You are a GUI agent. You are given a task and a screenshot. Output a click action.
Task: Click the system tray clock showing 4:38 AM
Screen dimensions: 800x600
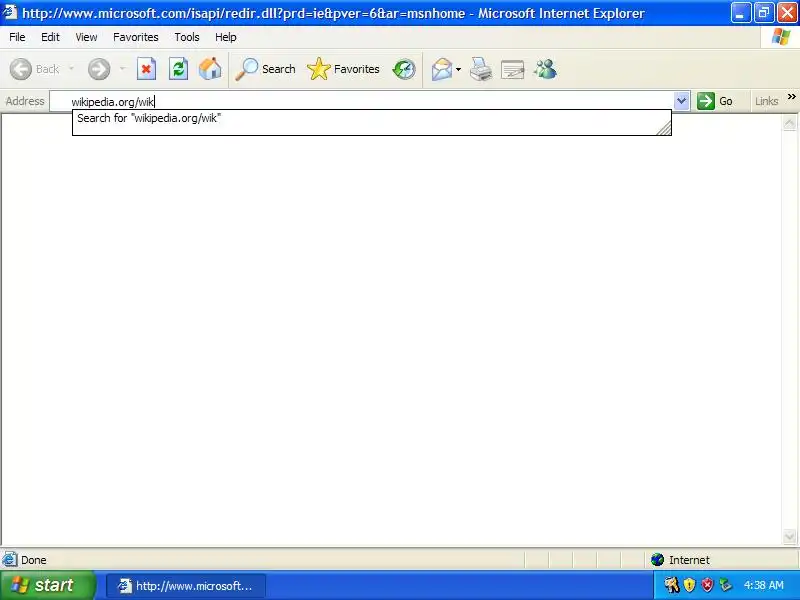pyautogui.click(x=763, y=585)
